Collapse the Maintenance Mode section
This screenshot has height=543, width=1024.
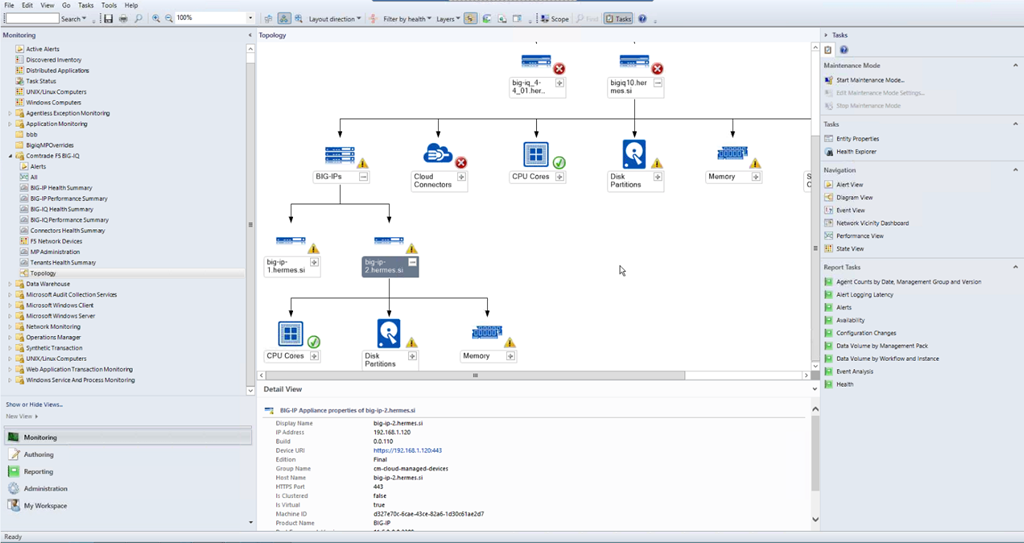[x=1014, y=65]
